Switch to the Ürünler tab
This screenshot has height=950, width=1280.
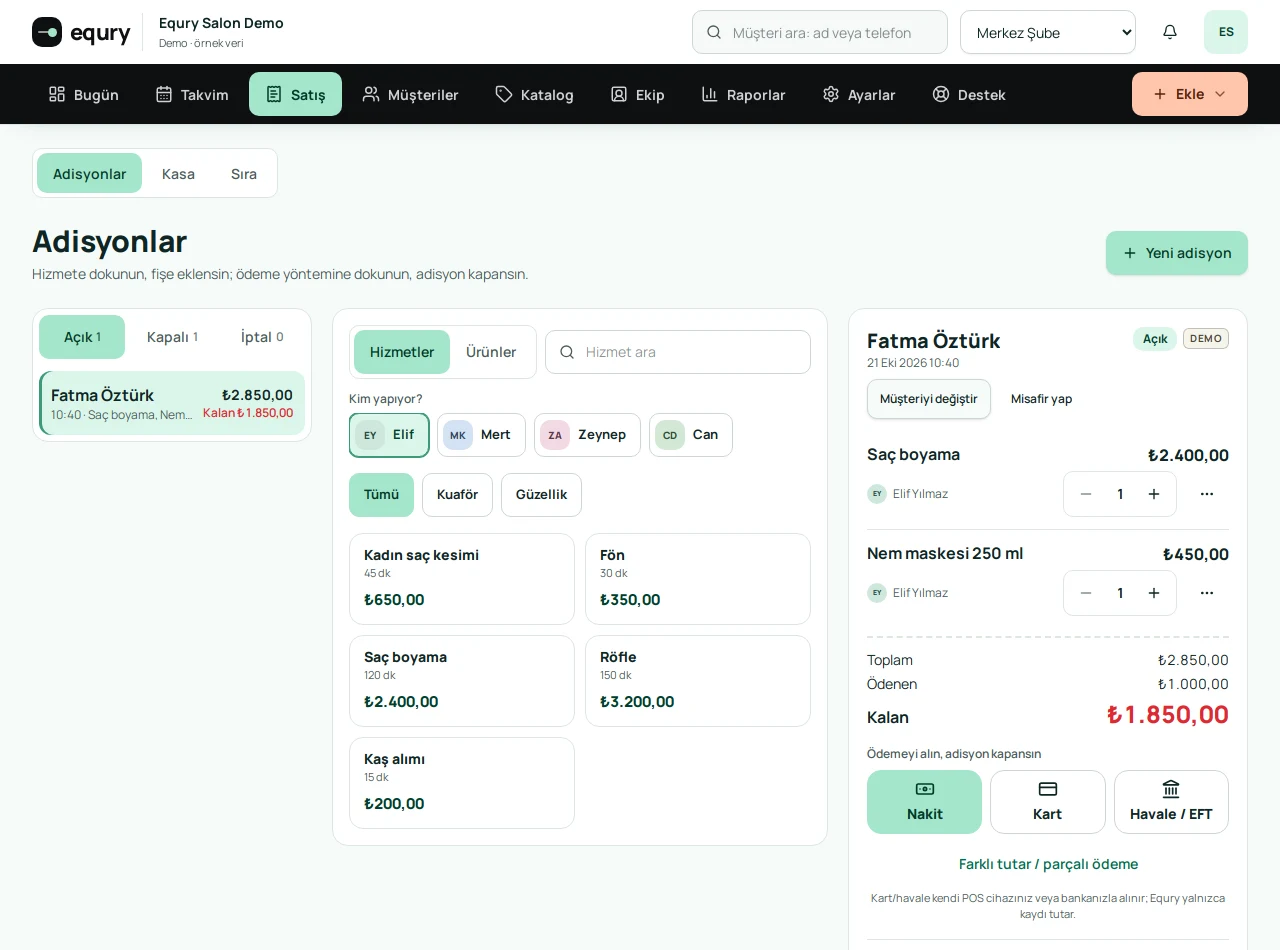[491, 352]
